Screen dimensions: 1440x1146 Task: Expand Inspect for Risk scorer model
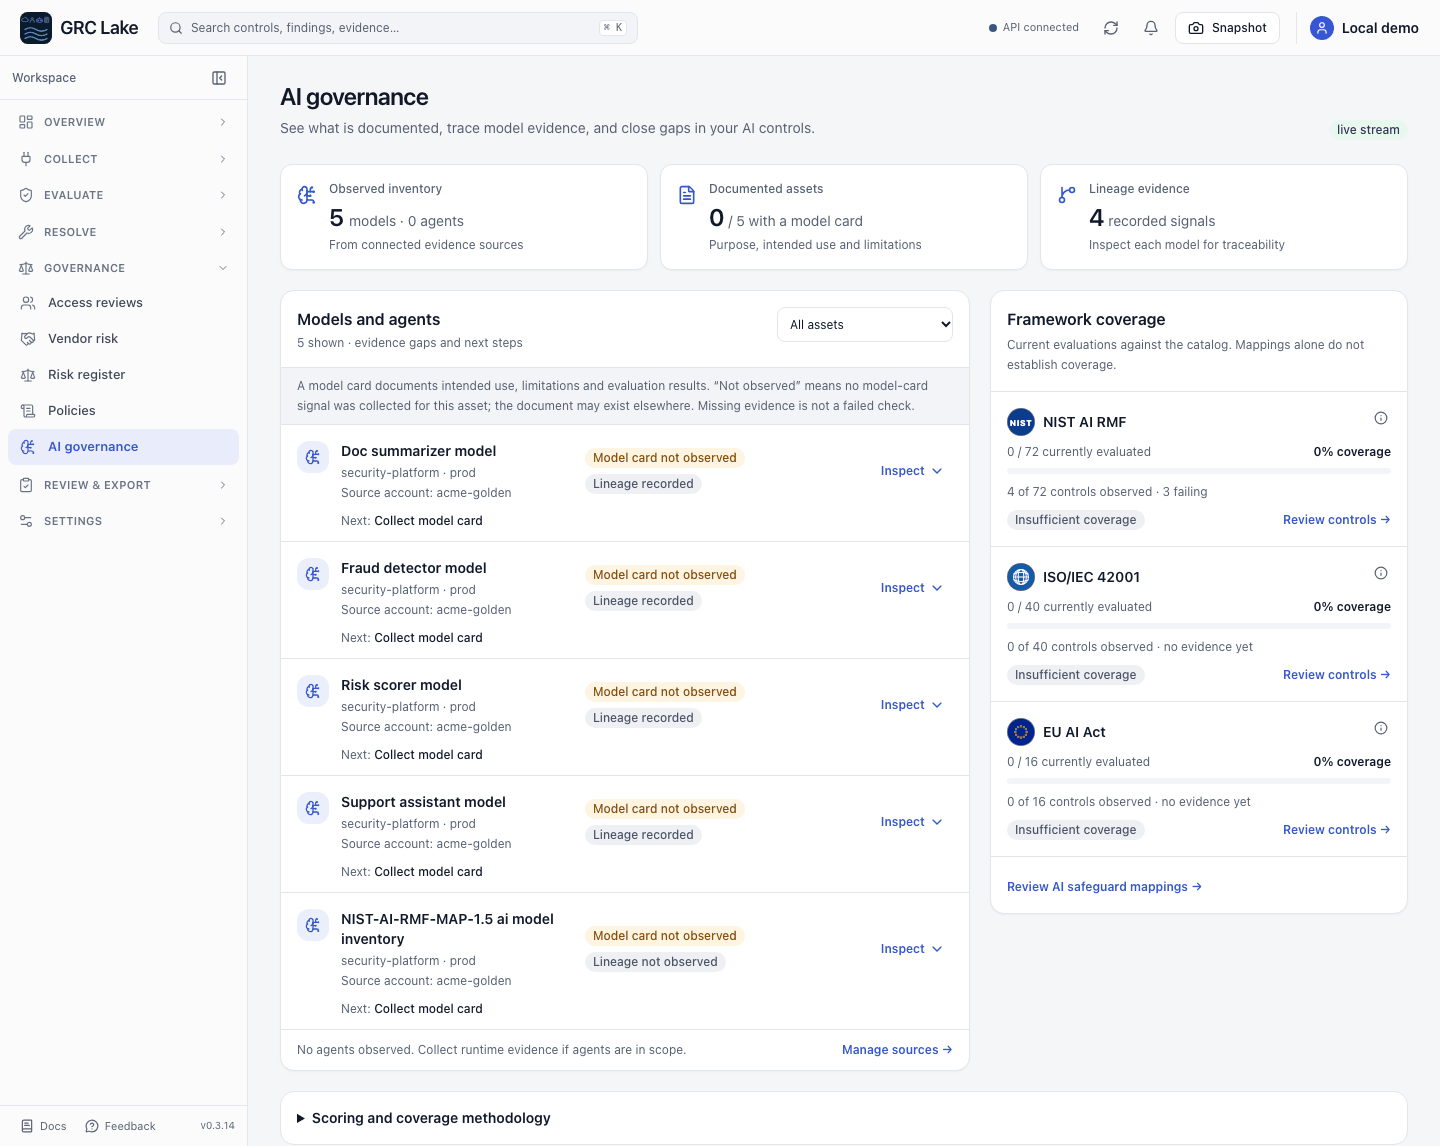(x=911, y=705)
